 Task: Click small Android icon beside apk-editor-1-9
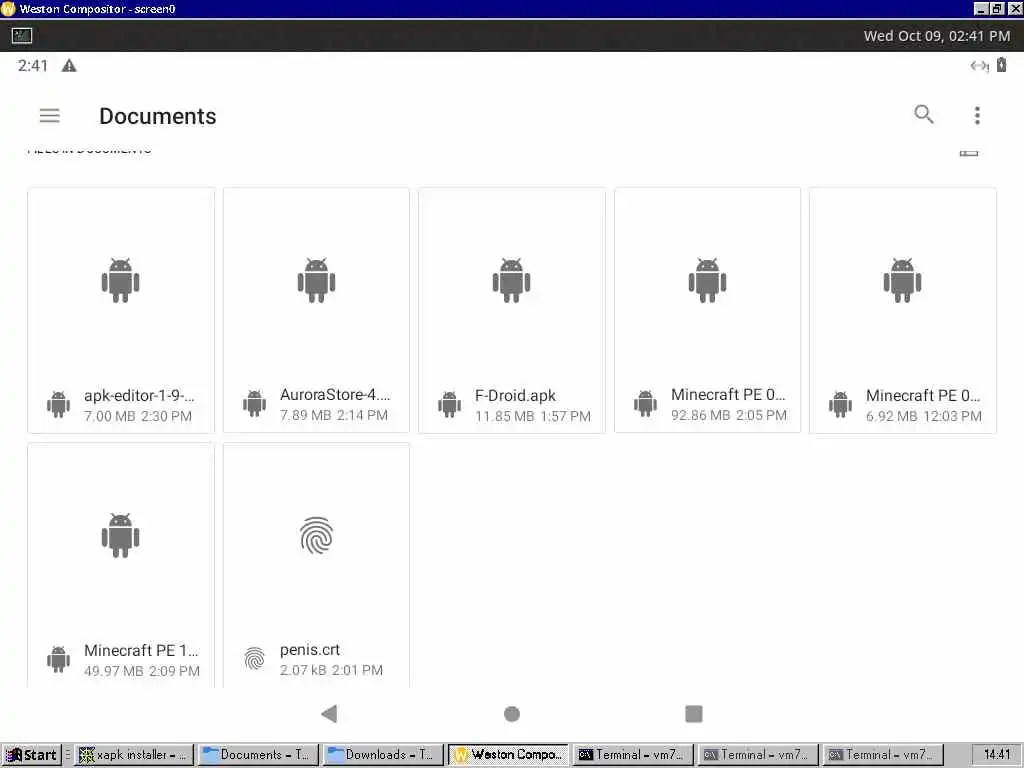(x=58, y=404)
